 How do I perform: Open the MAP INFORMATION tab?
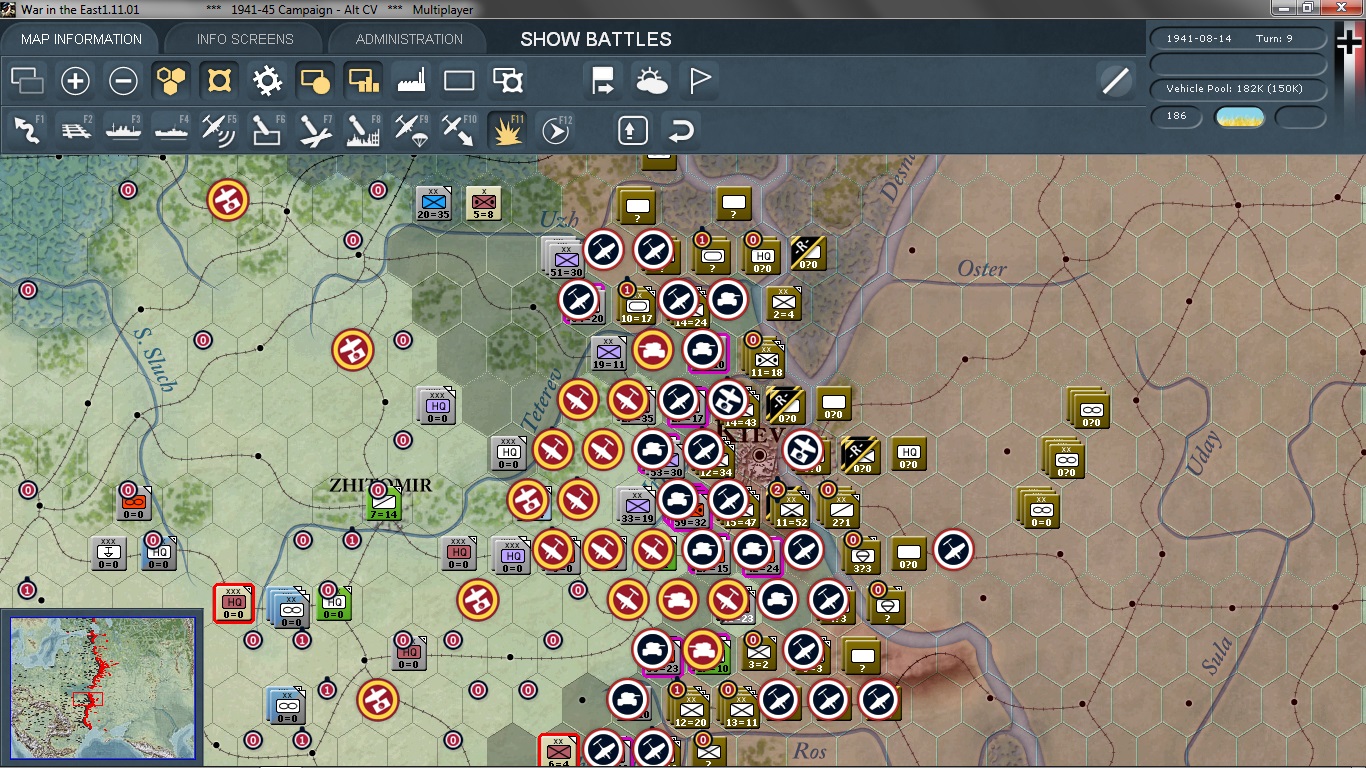pos(81,39)
